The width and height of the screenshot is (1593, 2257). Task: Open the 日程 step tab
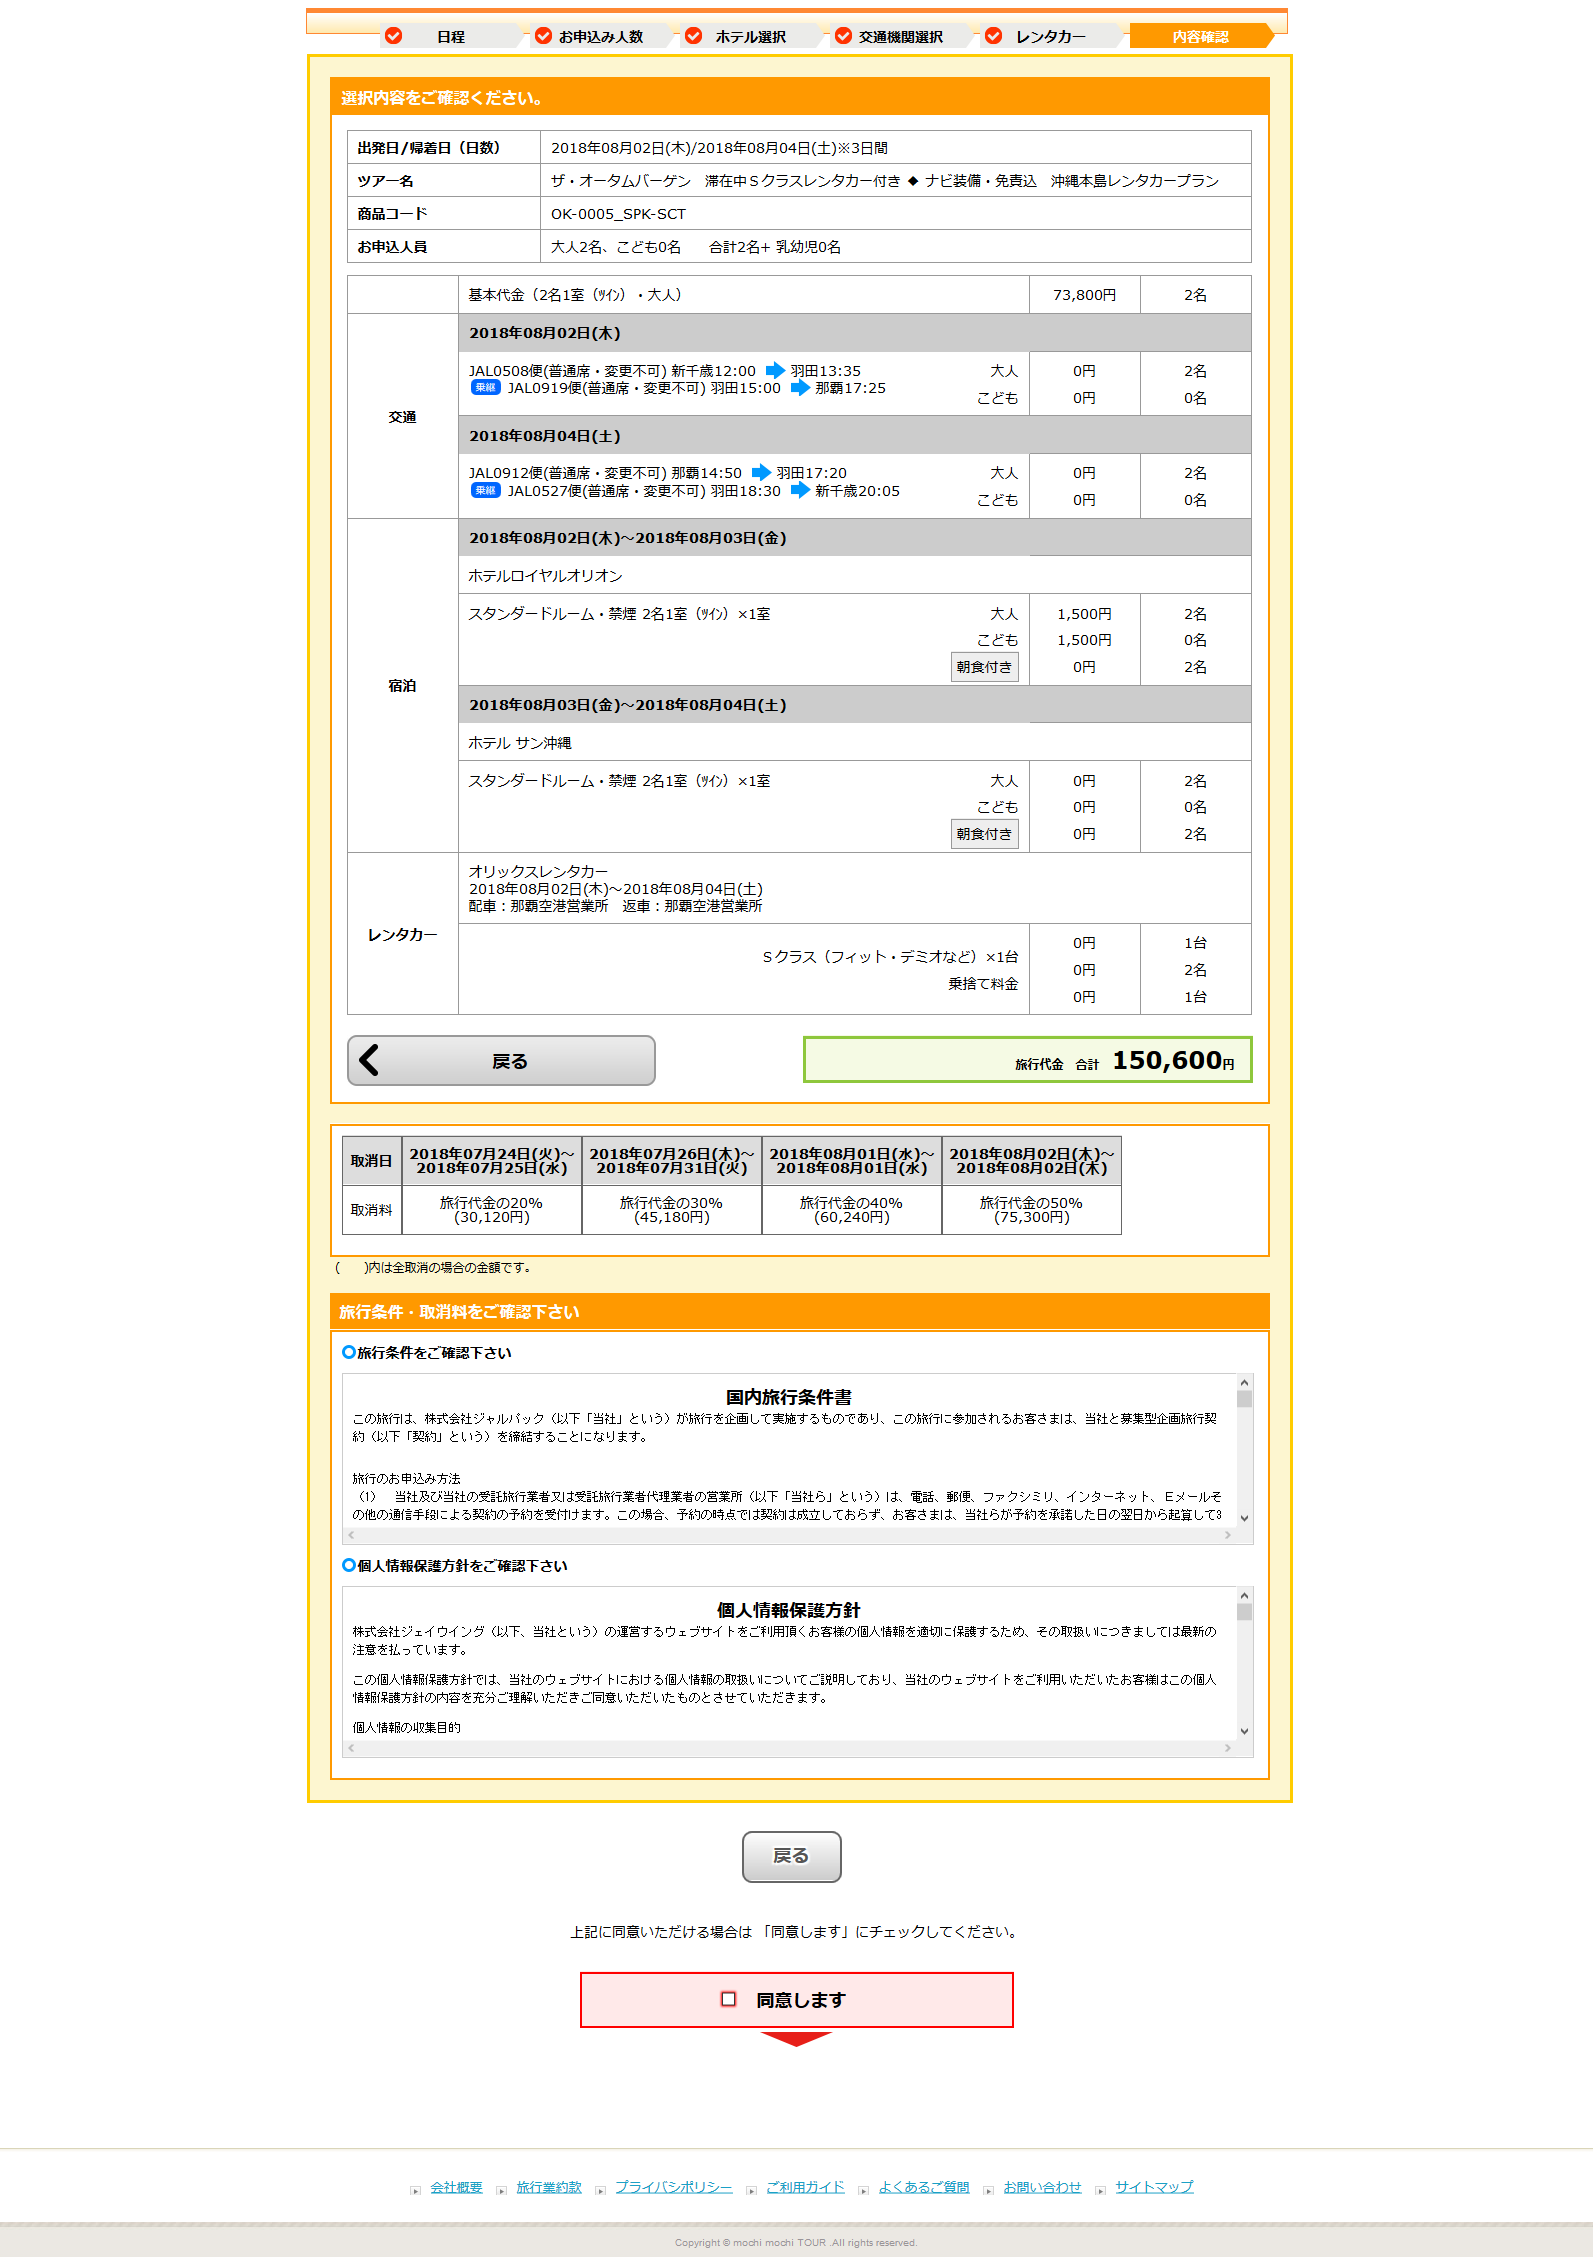(x=451, y=36)
